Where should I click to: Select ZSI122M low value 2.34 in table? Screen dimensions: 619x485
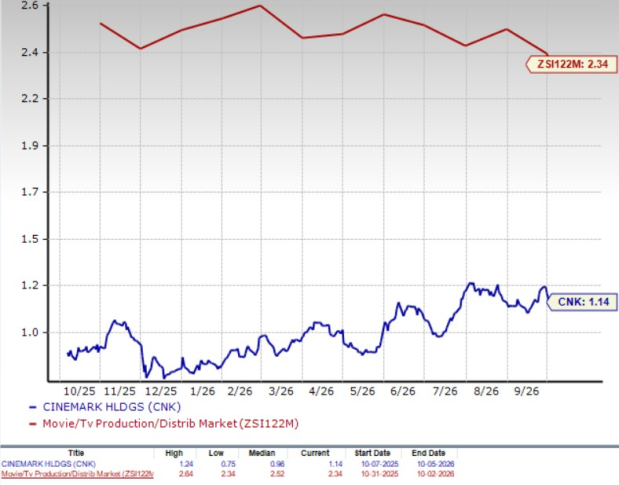pyautogui.click(x=228, y=474)
